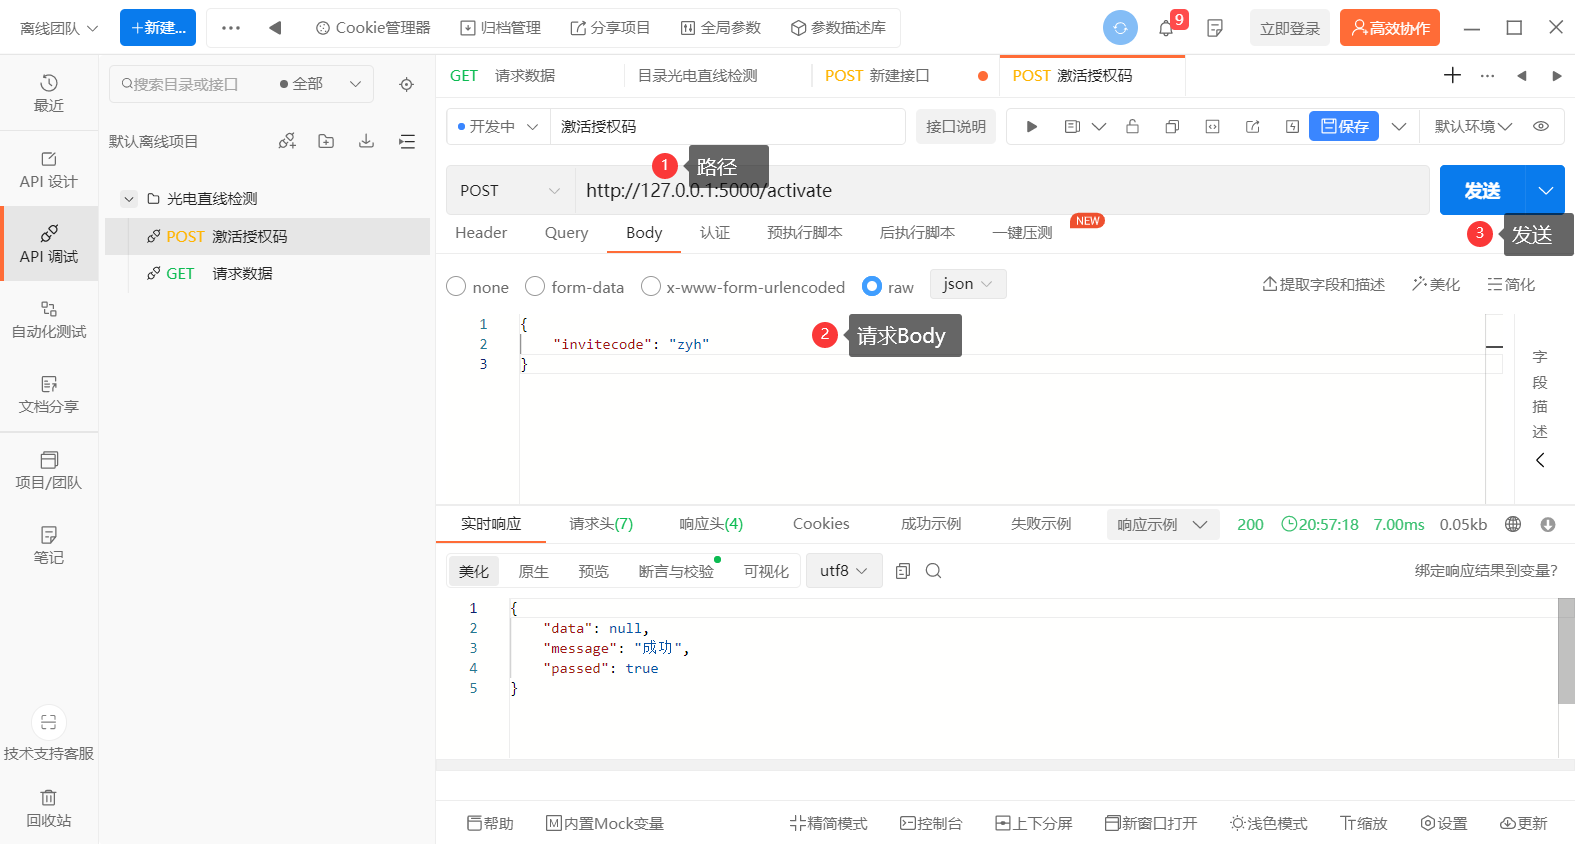
Task: Switch to the Header tab
Action: click(481, 232)
